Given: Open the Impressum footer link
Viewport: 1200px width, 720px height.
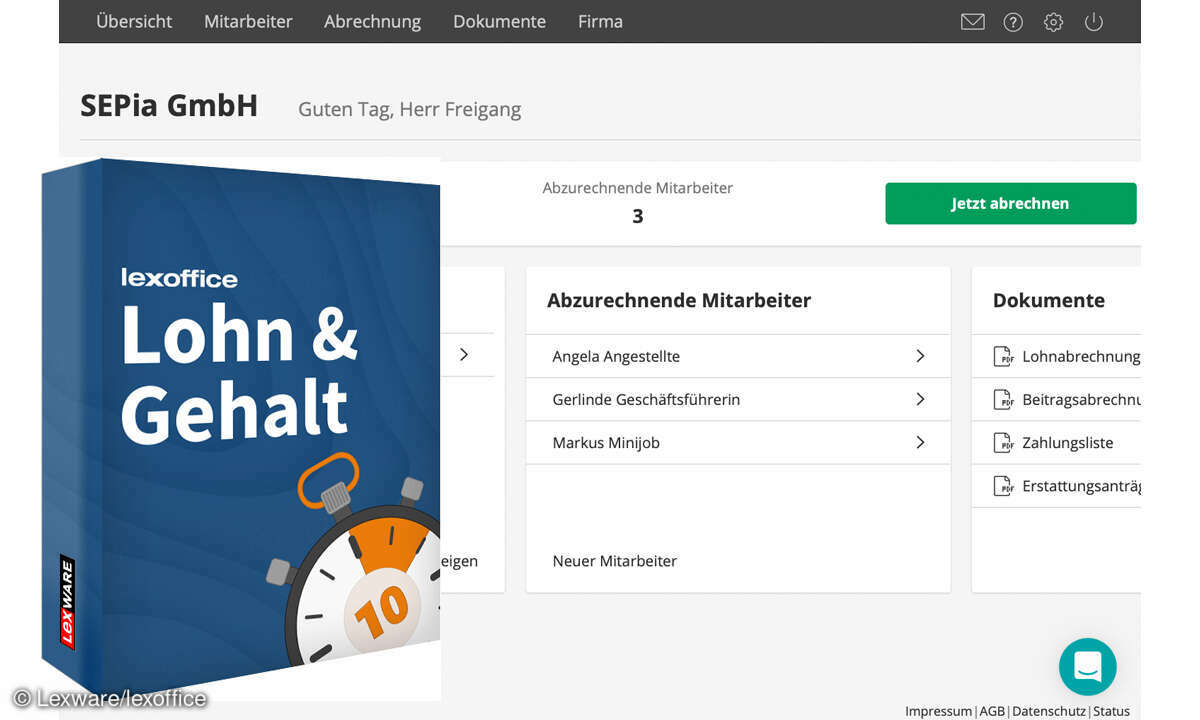Looking at the screenshot, I should (938, 711).
